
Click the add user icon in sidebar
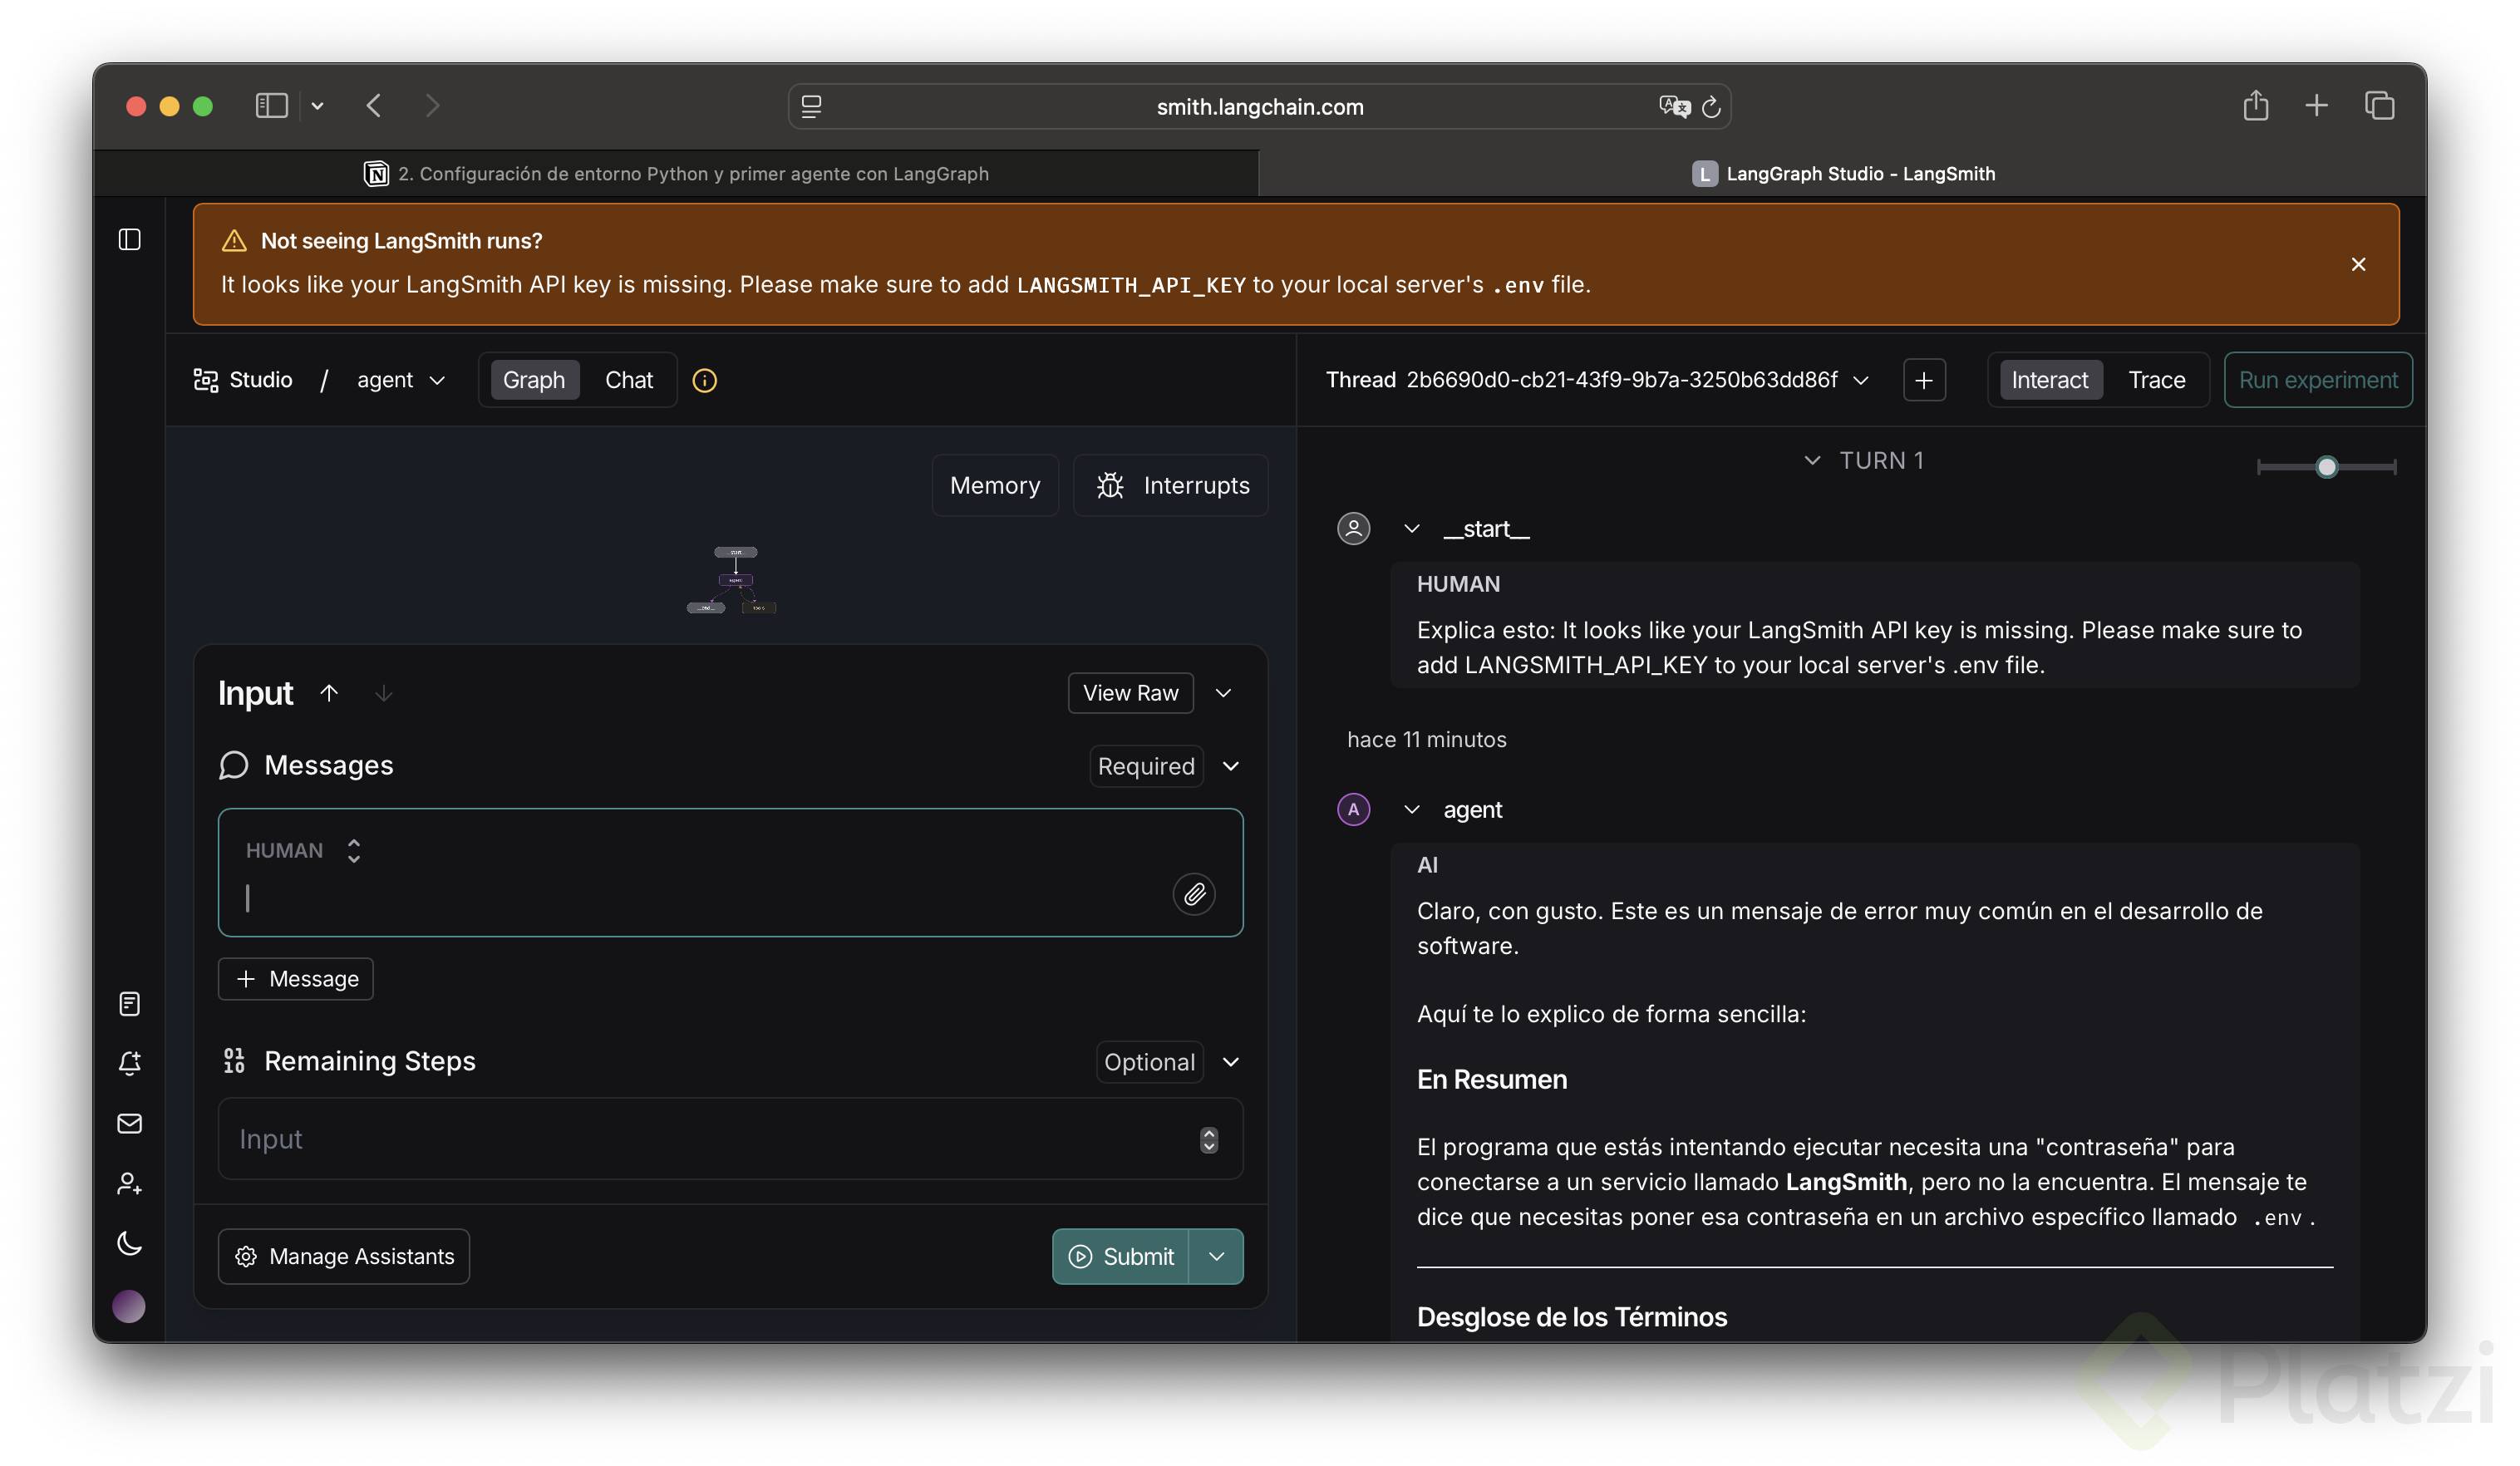tap(130, 1183)
